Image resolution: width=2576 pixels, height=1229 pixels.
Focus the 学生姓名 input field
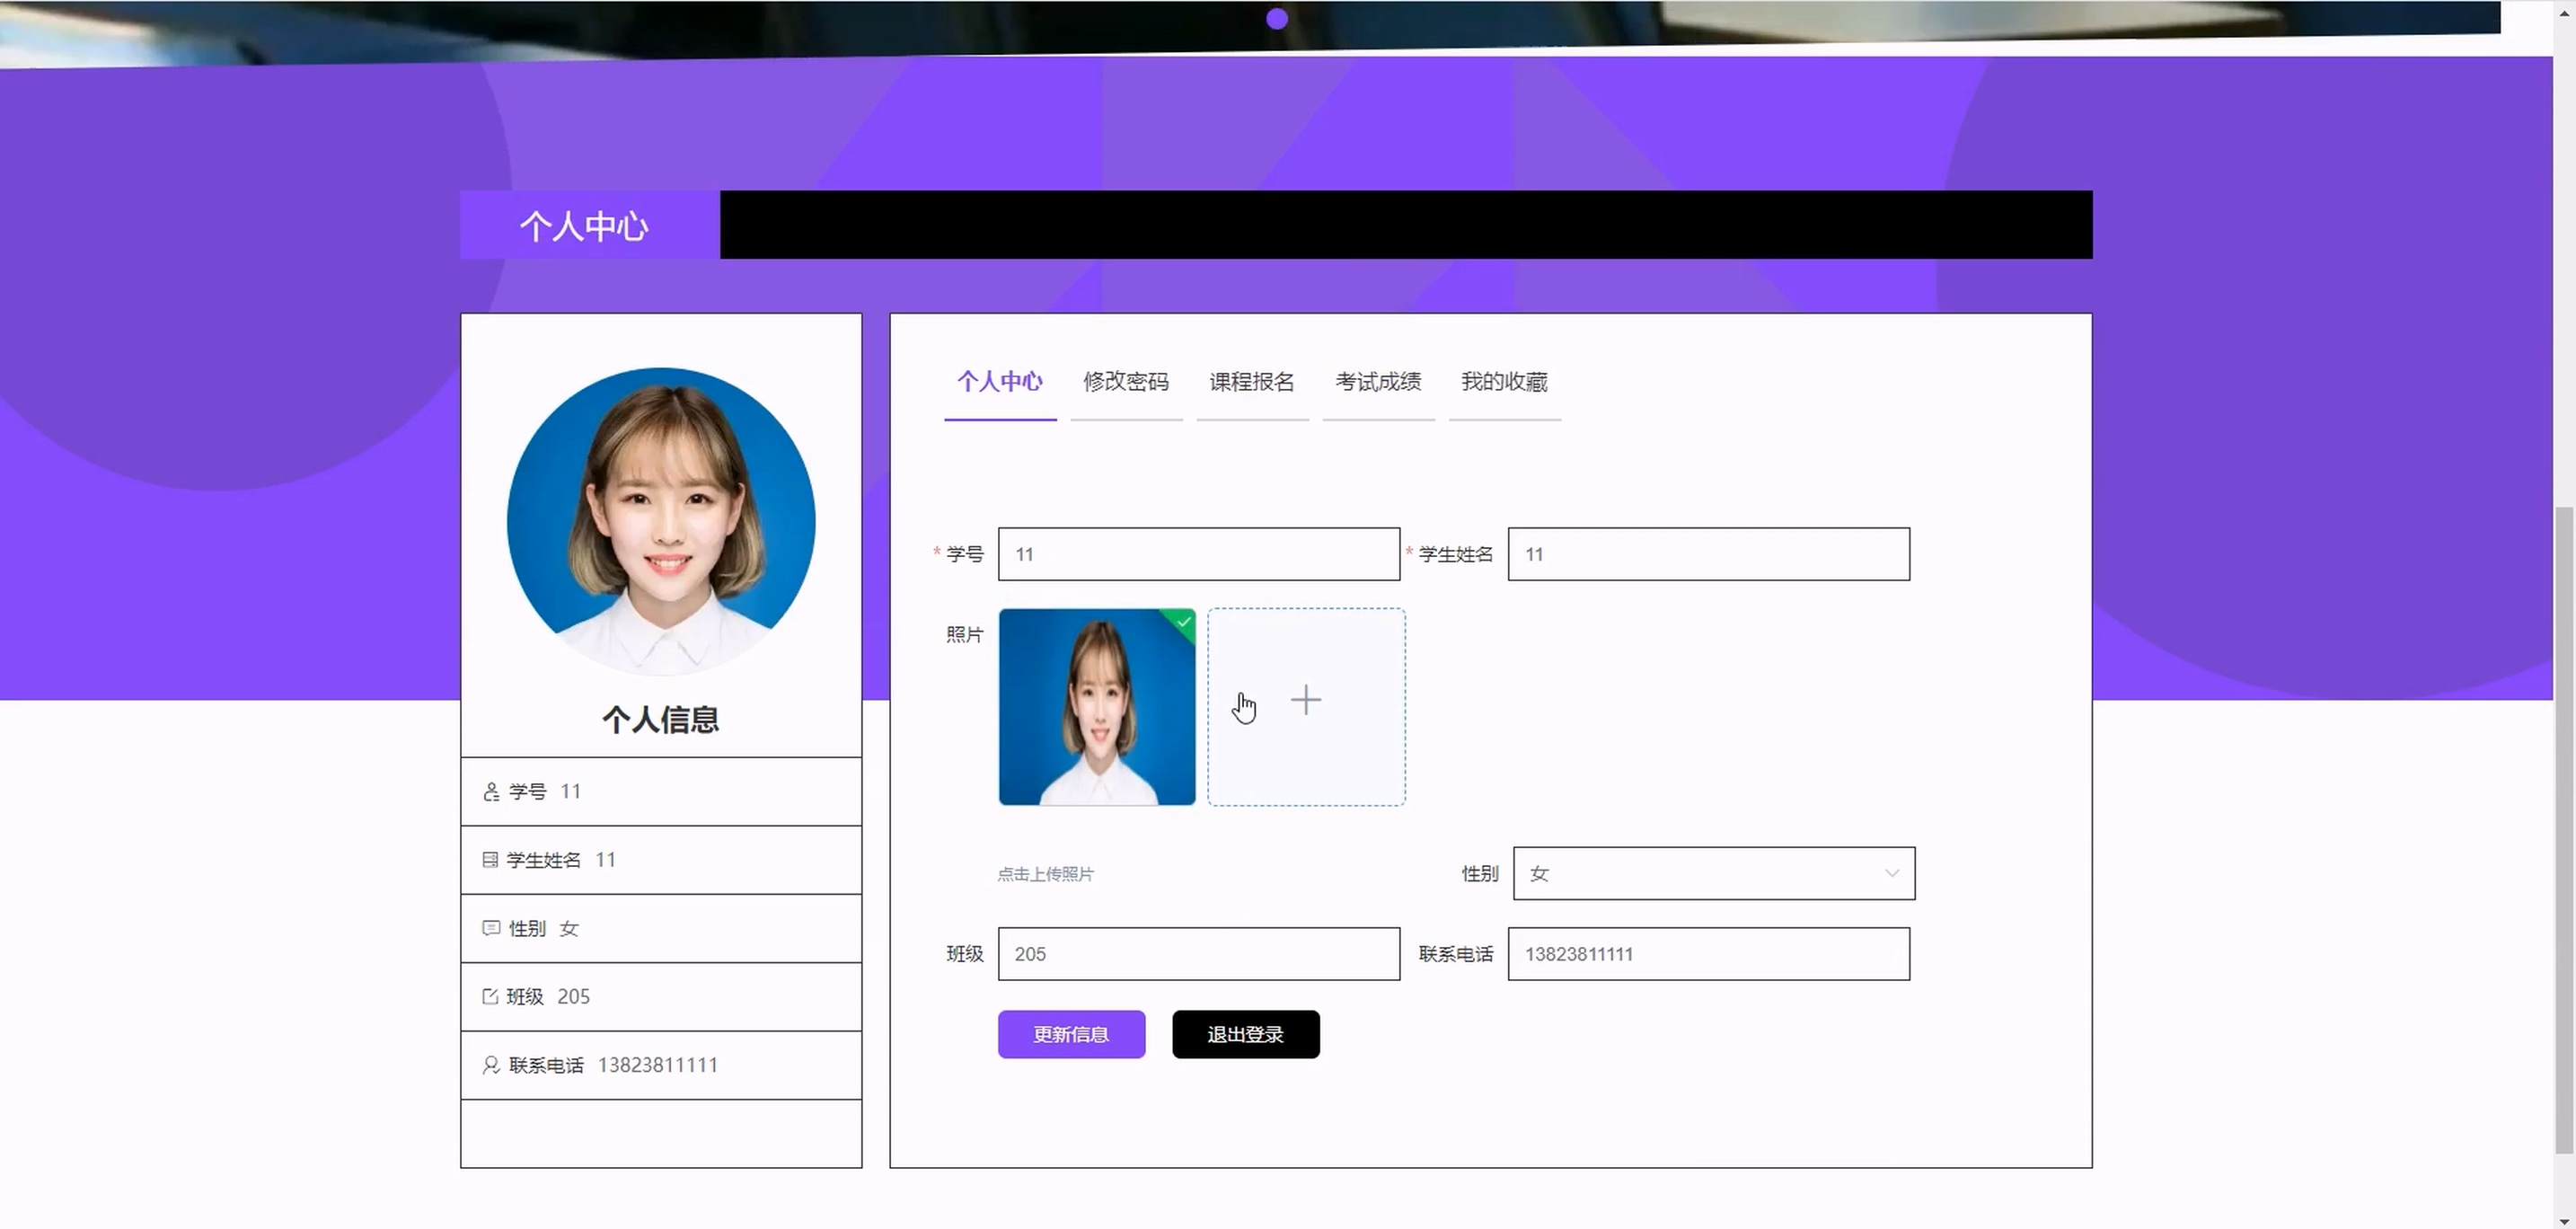coord(1708,554)
